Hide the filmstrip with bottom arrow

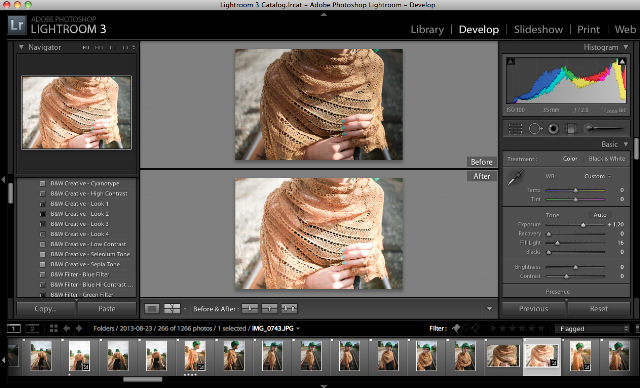324,385
